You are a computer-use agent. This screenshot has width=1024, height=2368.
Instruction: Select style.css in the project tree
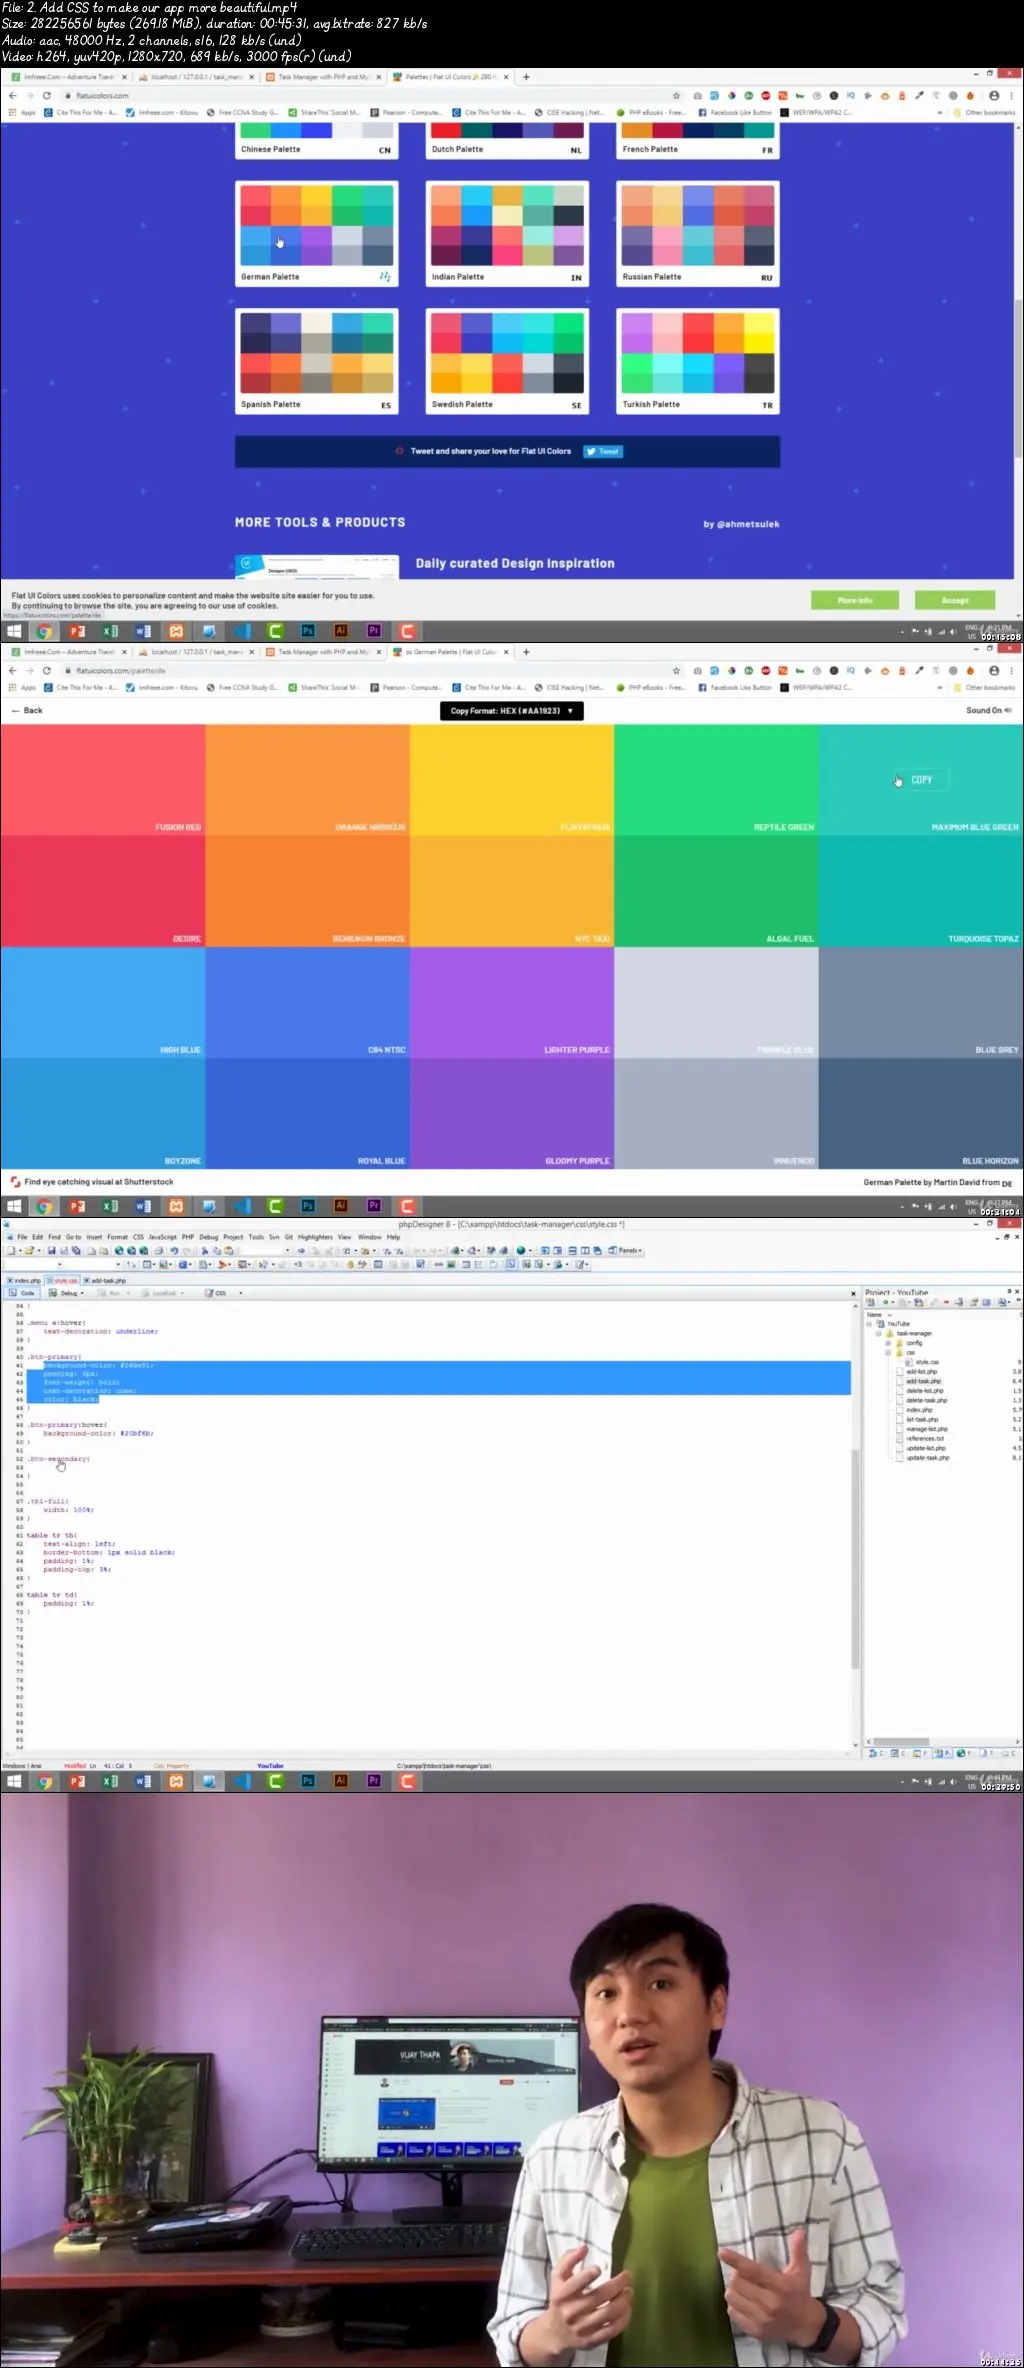point(927,1362)
